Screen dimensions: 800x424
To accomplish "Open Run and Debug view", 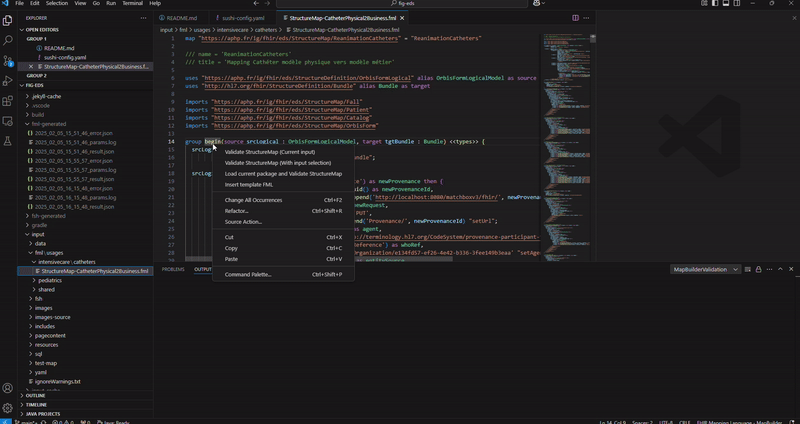I will tap(8, 81).
